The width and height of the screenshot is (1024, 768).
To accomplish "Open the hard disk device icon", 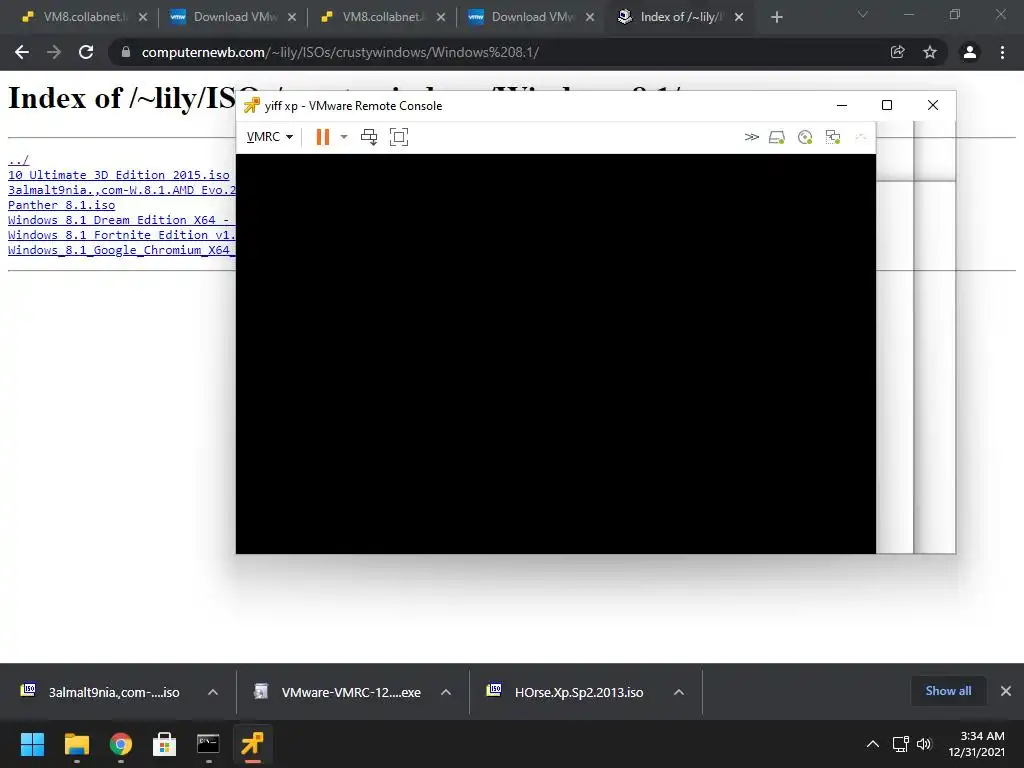I will [776, 136].
